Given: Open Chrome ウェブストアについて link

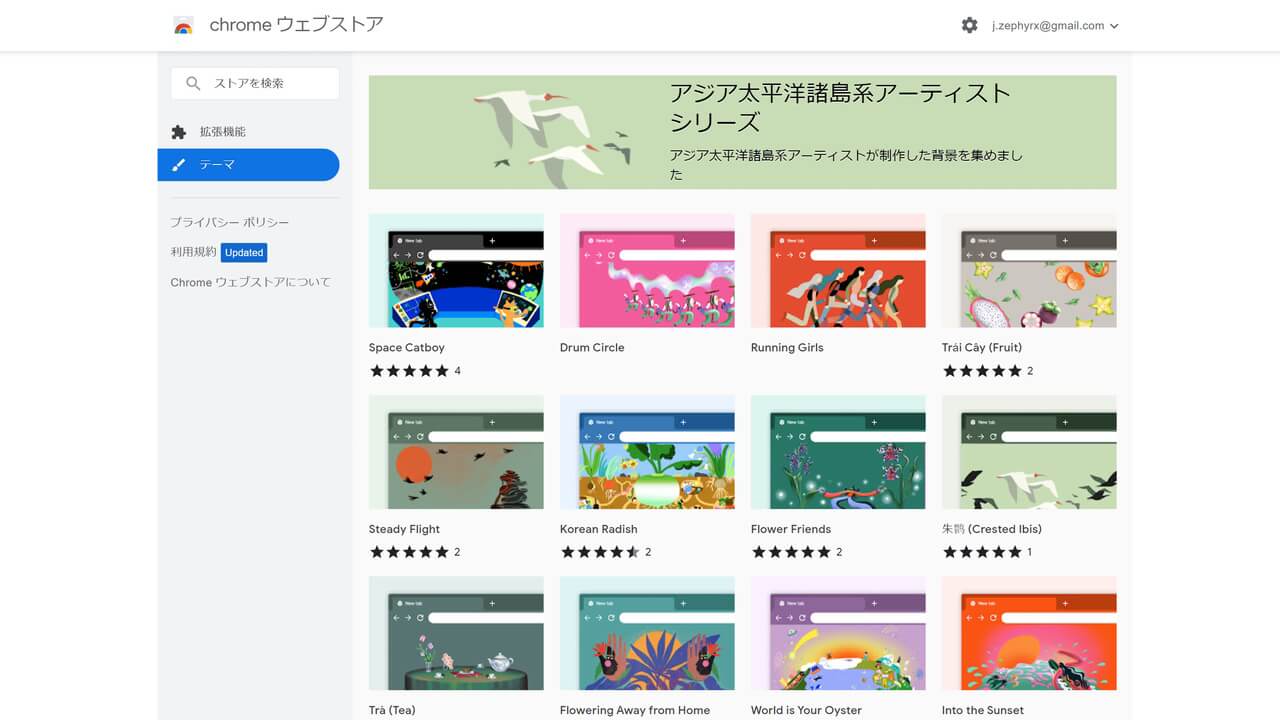Looking at the screenshot, I should point(250,282).
